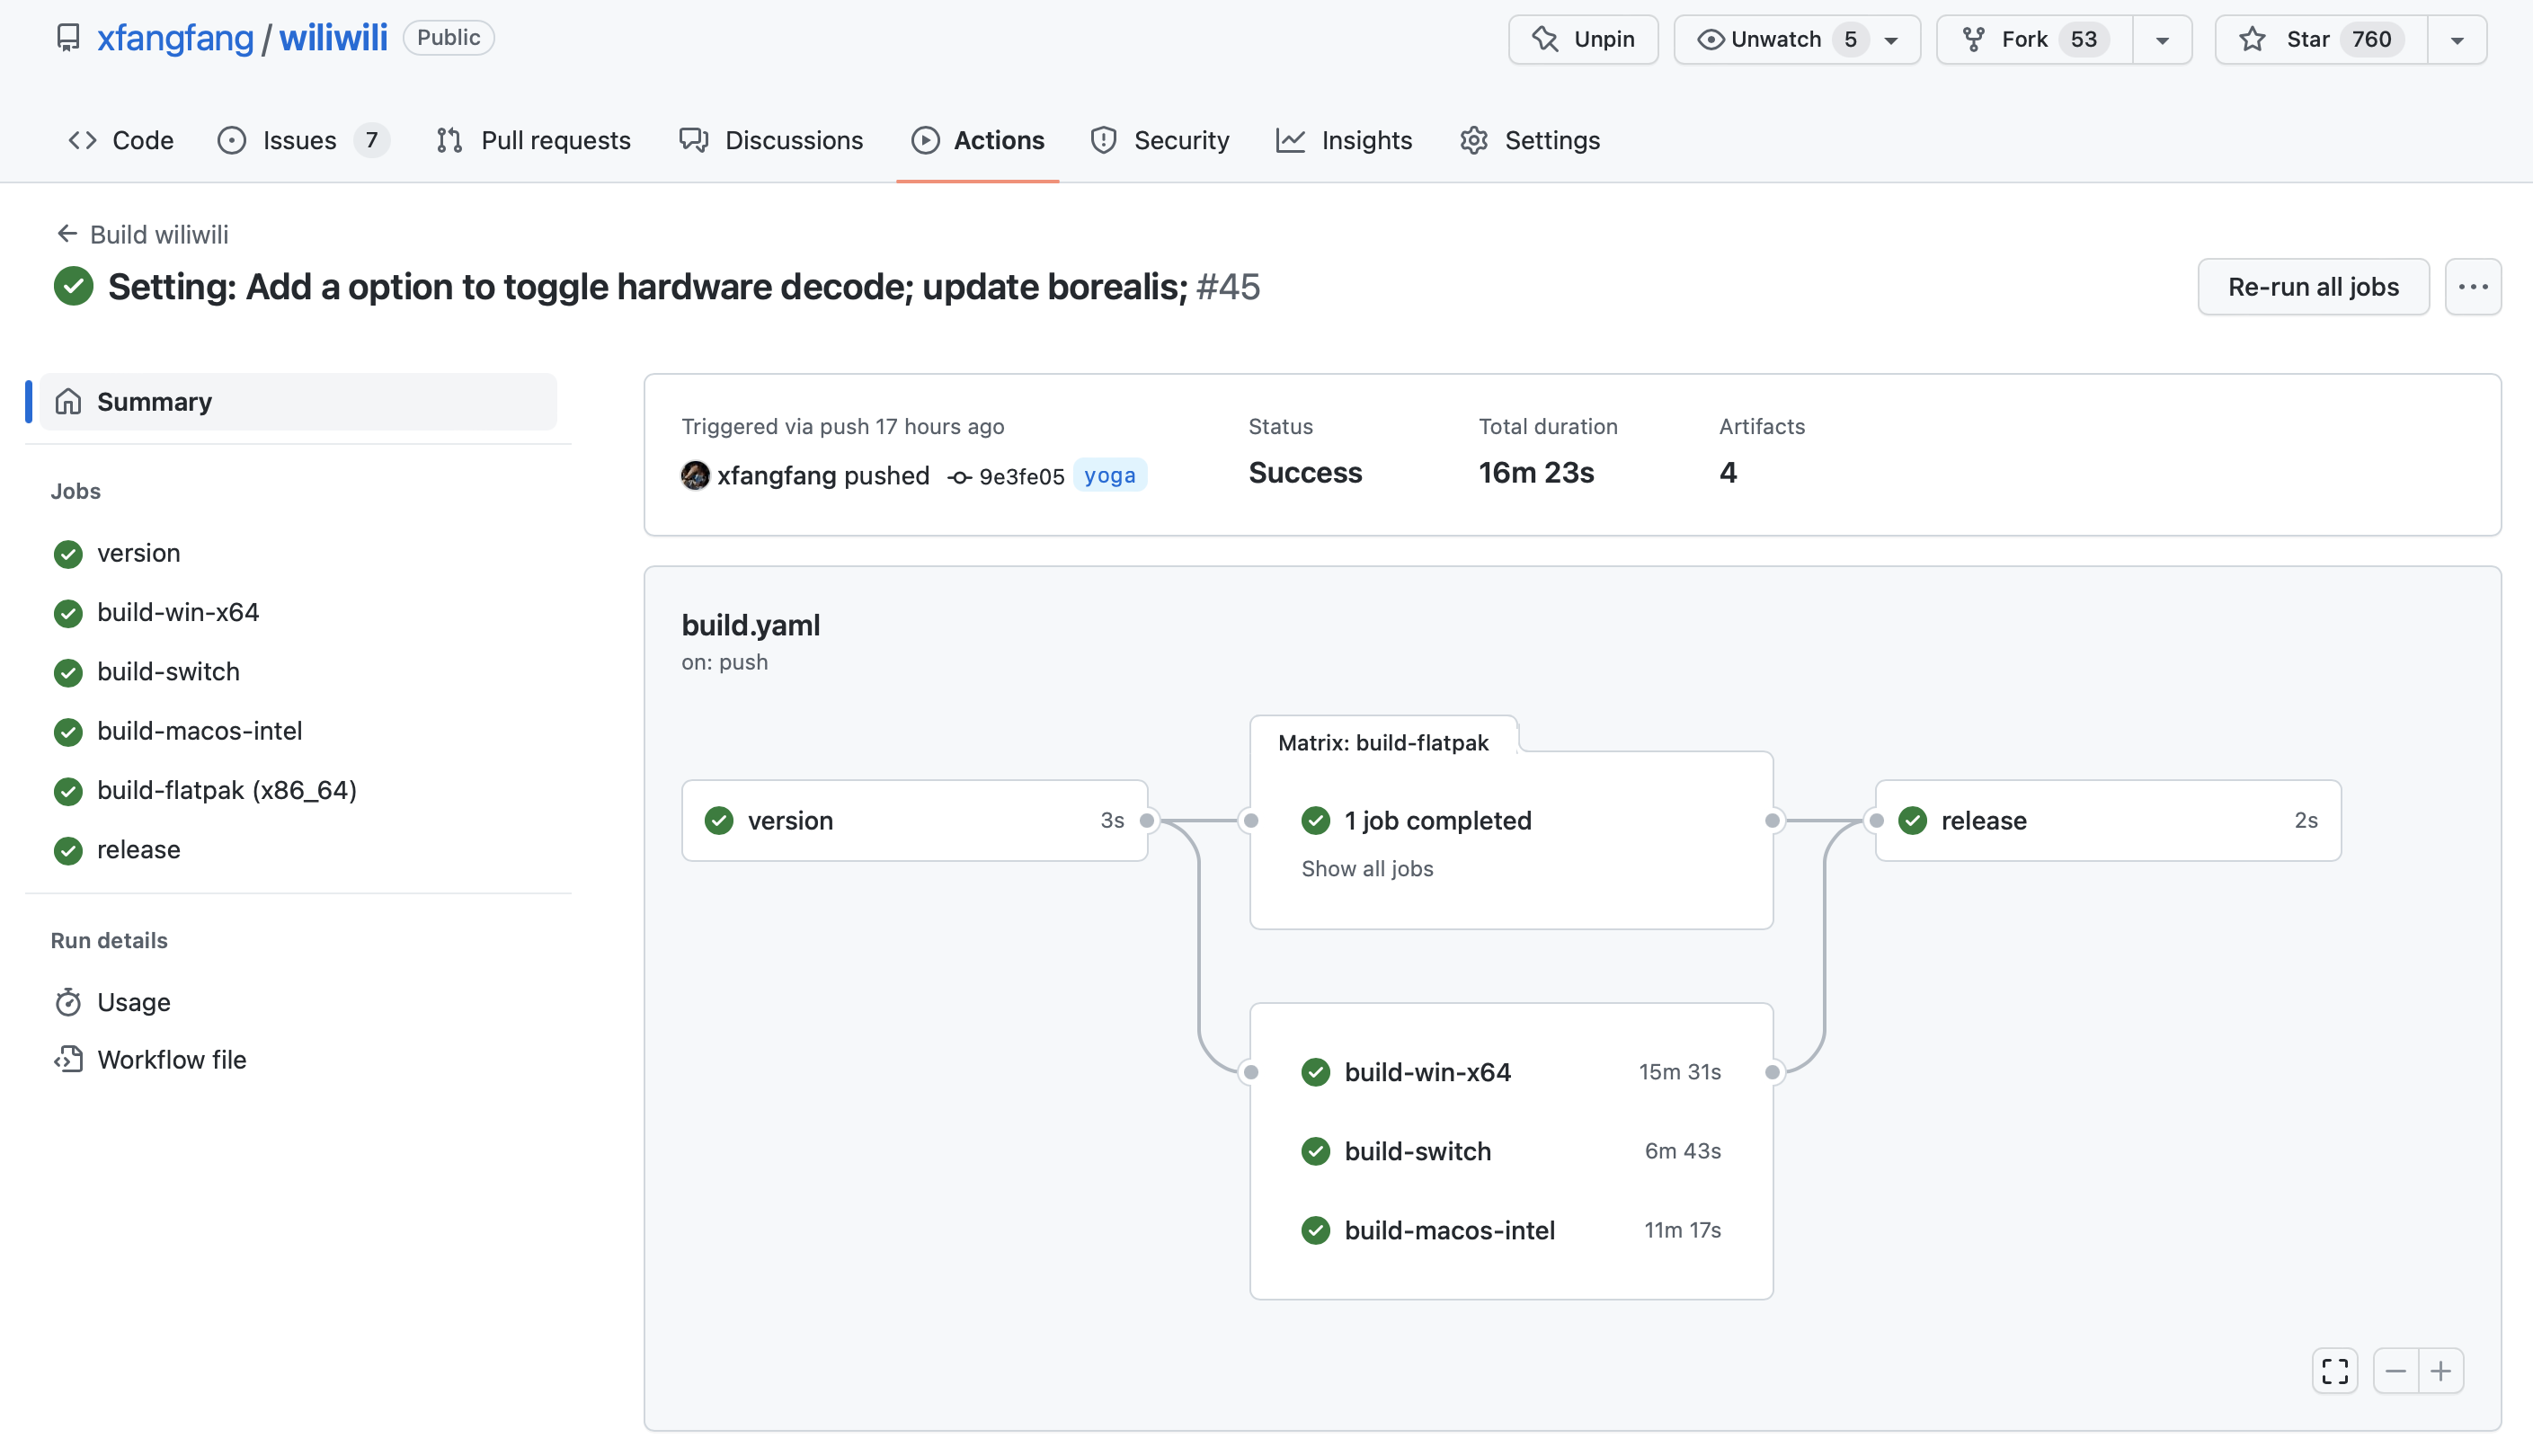Unpin the repository with Unpin button
2533x1456 pixels.
point(1583,39)
